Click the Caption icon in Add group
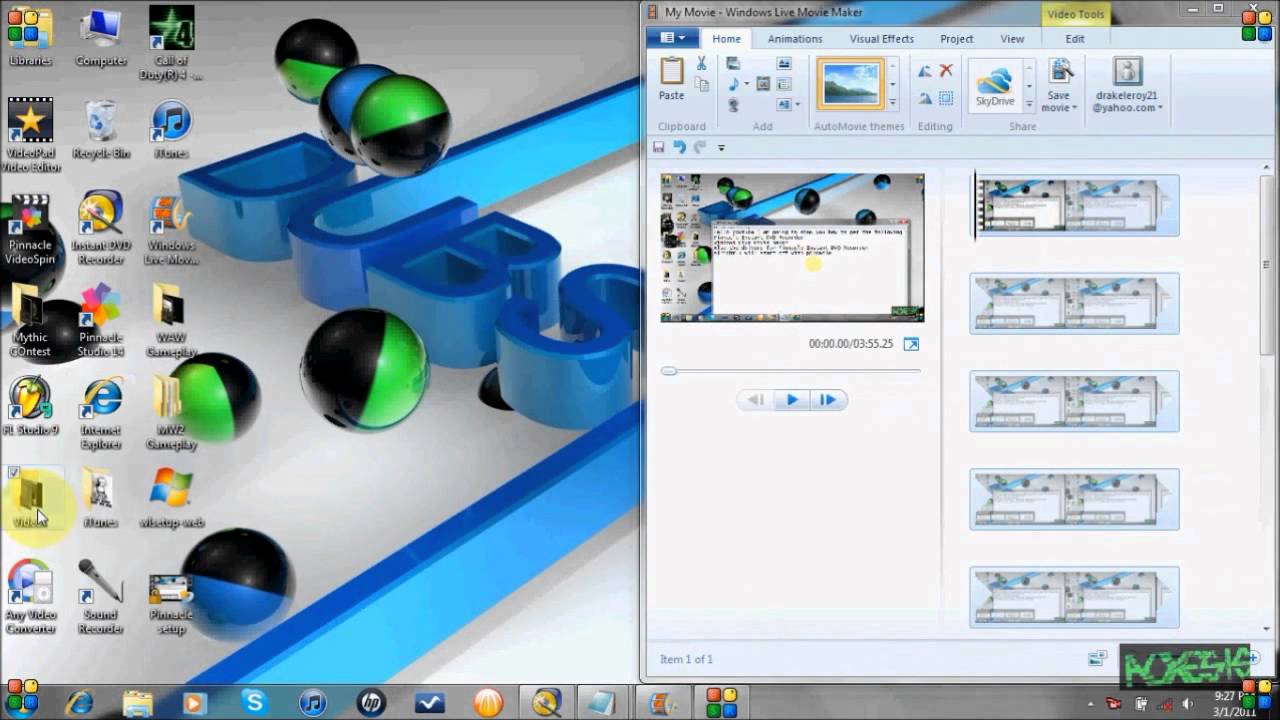Image resolution: width=1280 pixels, height=720 pixels. tap(784, 84)
